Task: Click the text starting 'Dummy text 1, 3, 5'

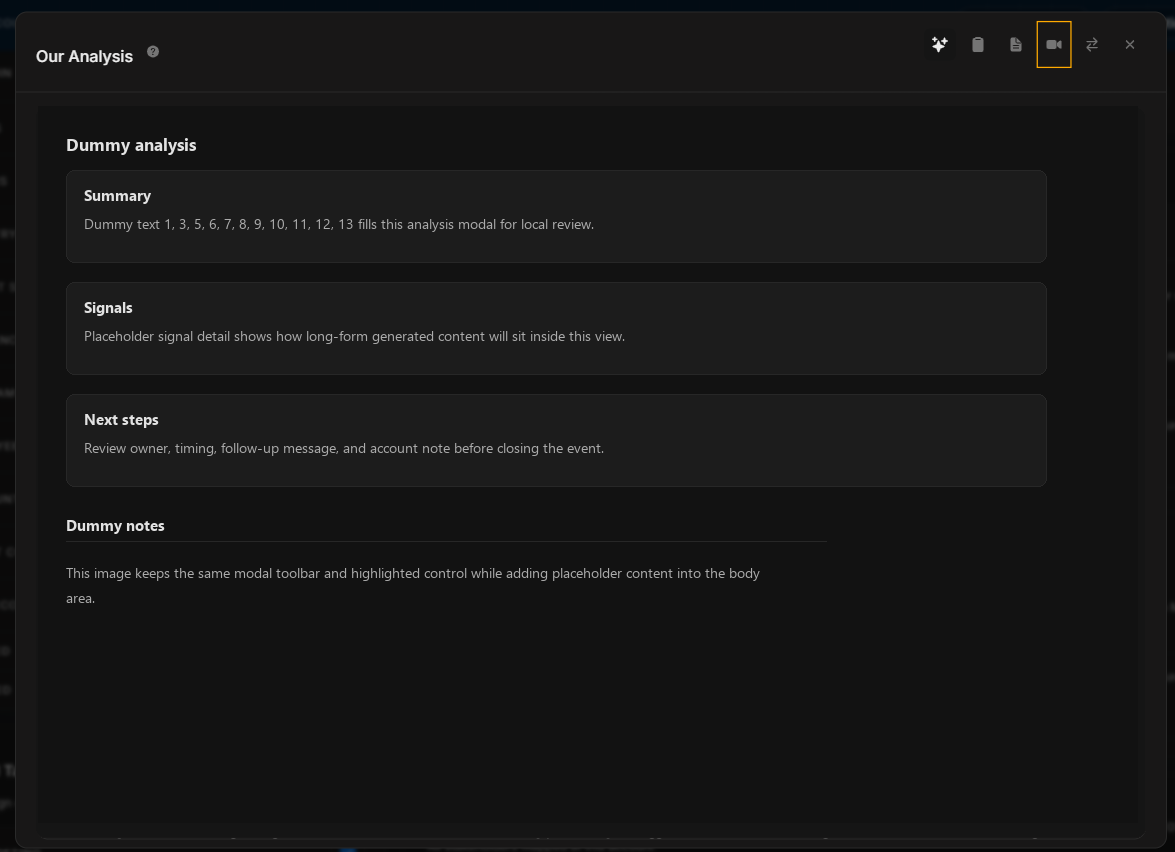Action: [339, 224]
